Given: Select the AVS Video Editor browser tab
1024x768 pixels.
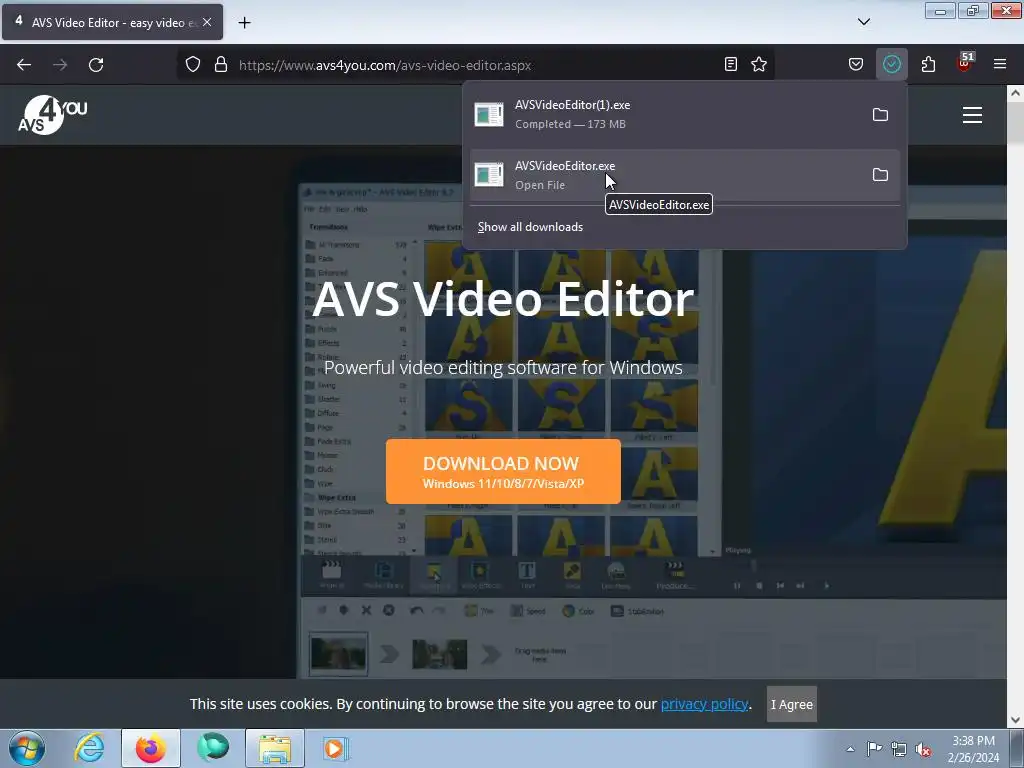Looking at the screenshot, I should [x=112, y=22].
